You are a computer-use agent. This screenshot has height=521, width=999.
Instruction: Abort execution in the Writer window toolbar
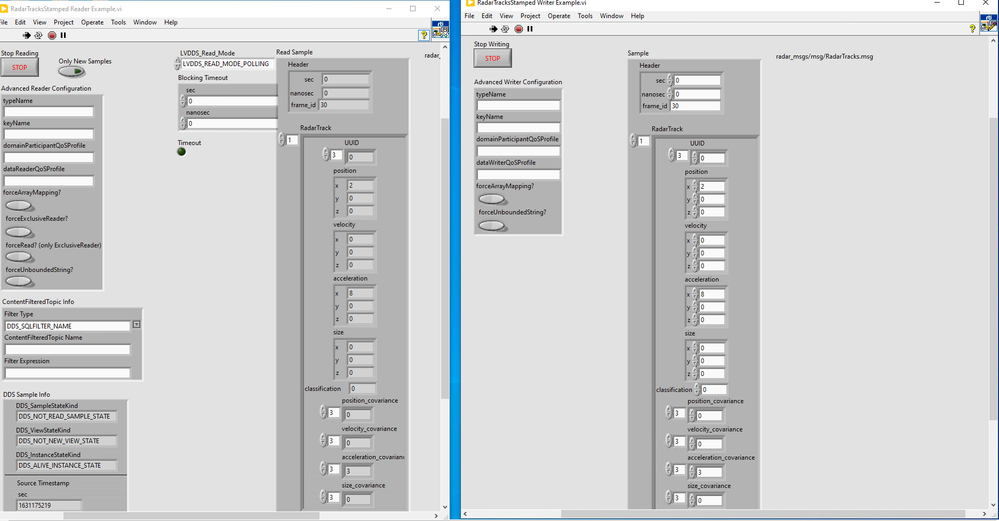click(x=518, y=29)
